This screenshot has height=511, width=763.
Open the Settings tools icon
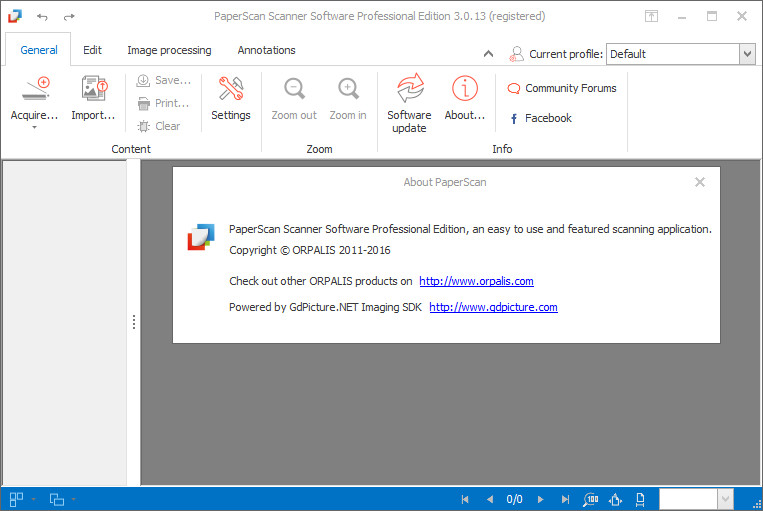(x=231, y=89)
